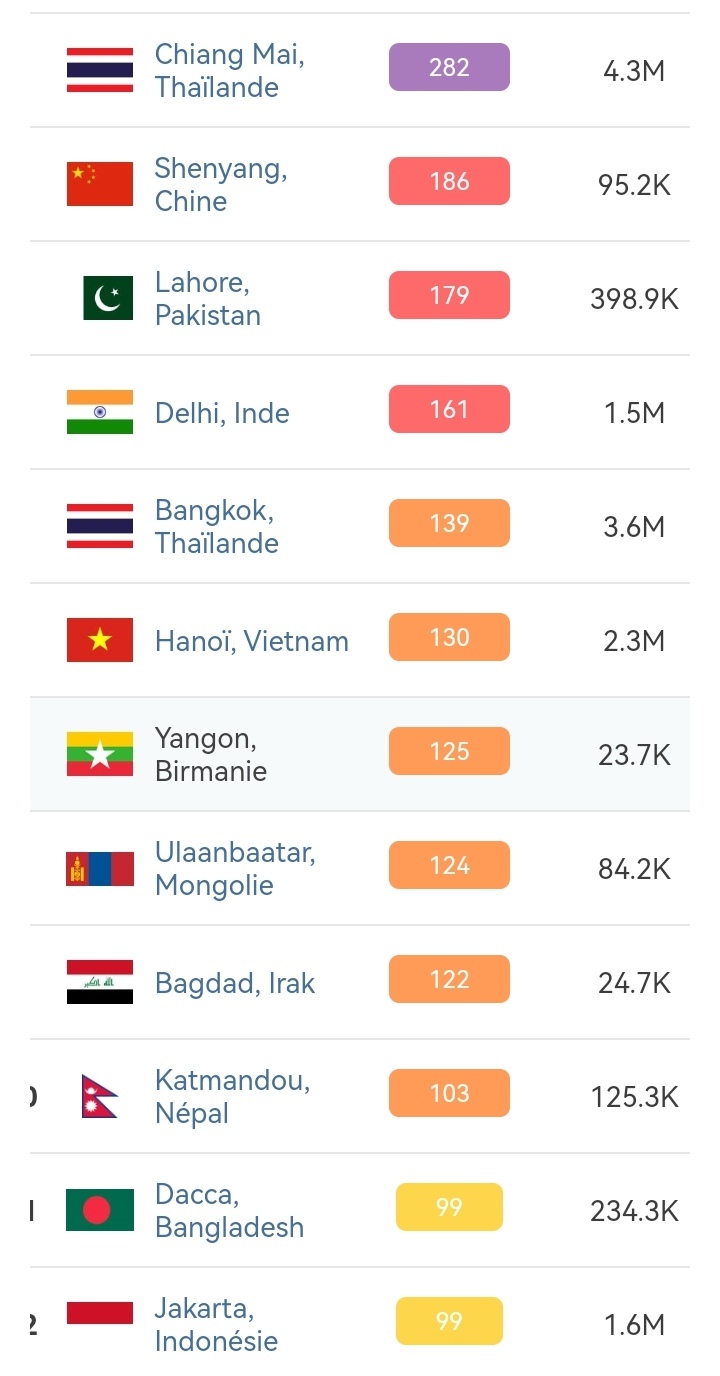This screenshot has height=1376, width=720.
Task: Click the purple 282 AQI badge
Action: (x=449, y=67)
